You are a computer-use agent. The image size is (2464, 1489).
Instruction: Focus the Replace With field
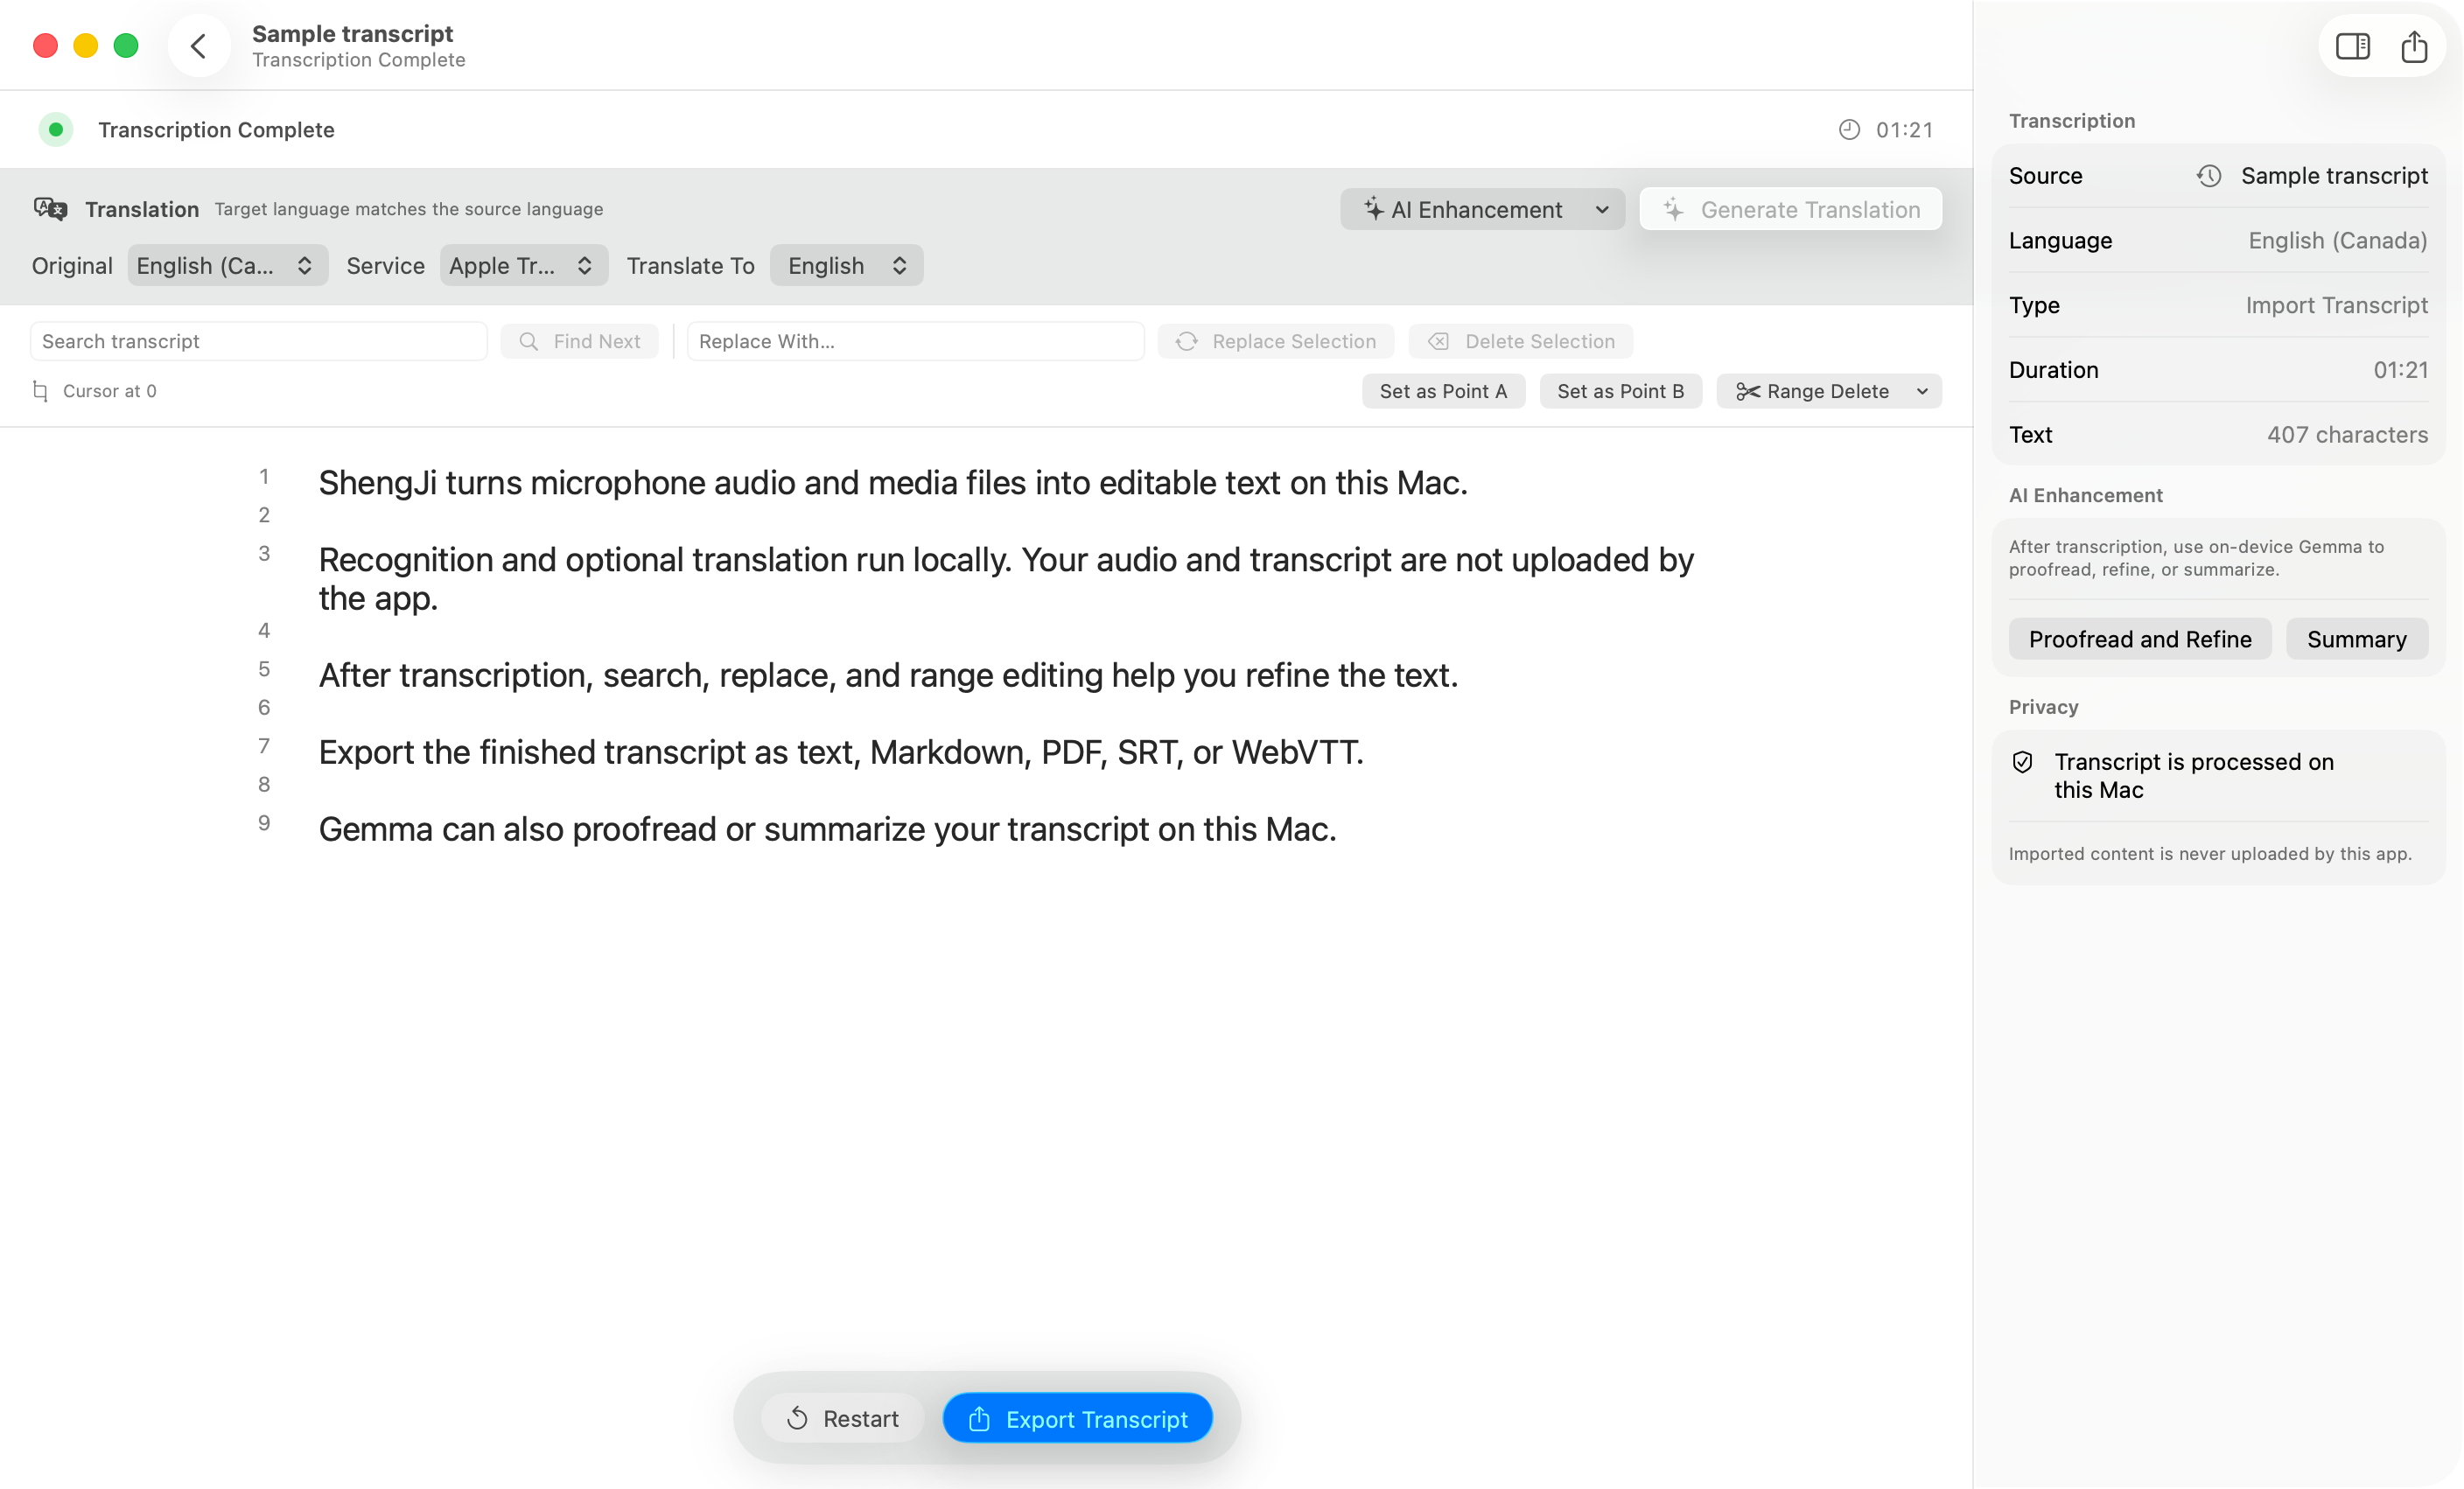click(x=915, y=341)
